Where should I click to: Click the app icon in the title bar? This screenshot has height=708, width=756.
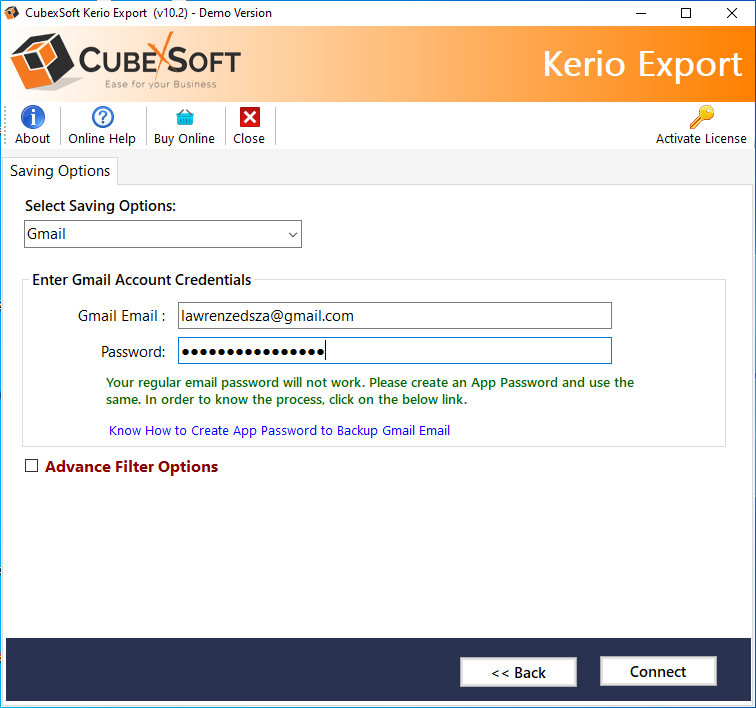[x=12, y=13]
